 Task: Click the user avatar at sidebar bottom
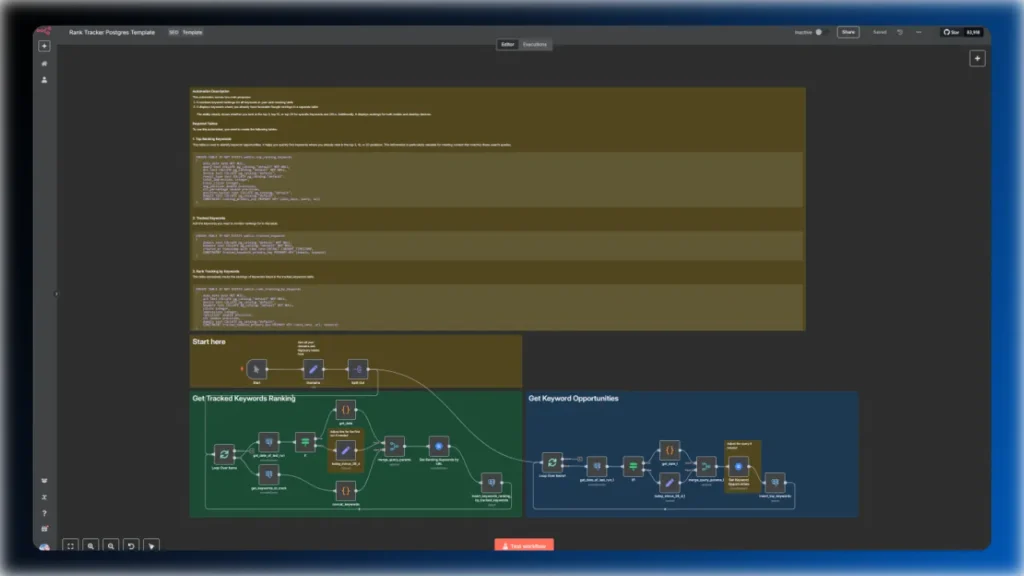pos(44,547)
